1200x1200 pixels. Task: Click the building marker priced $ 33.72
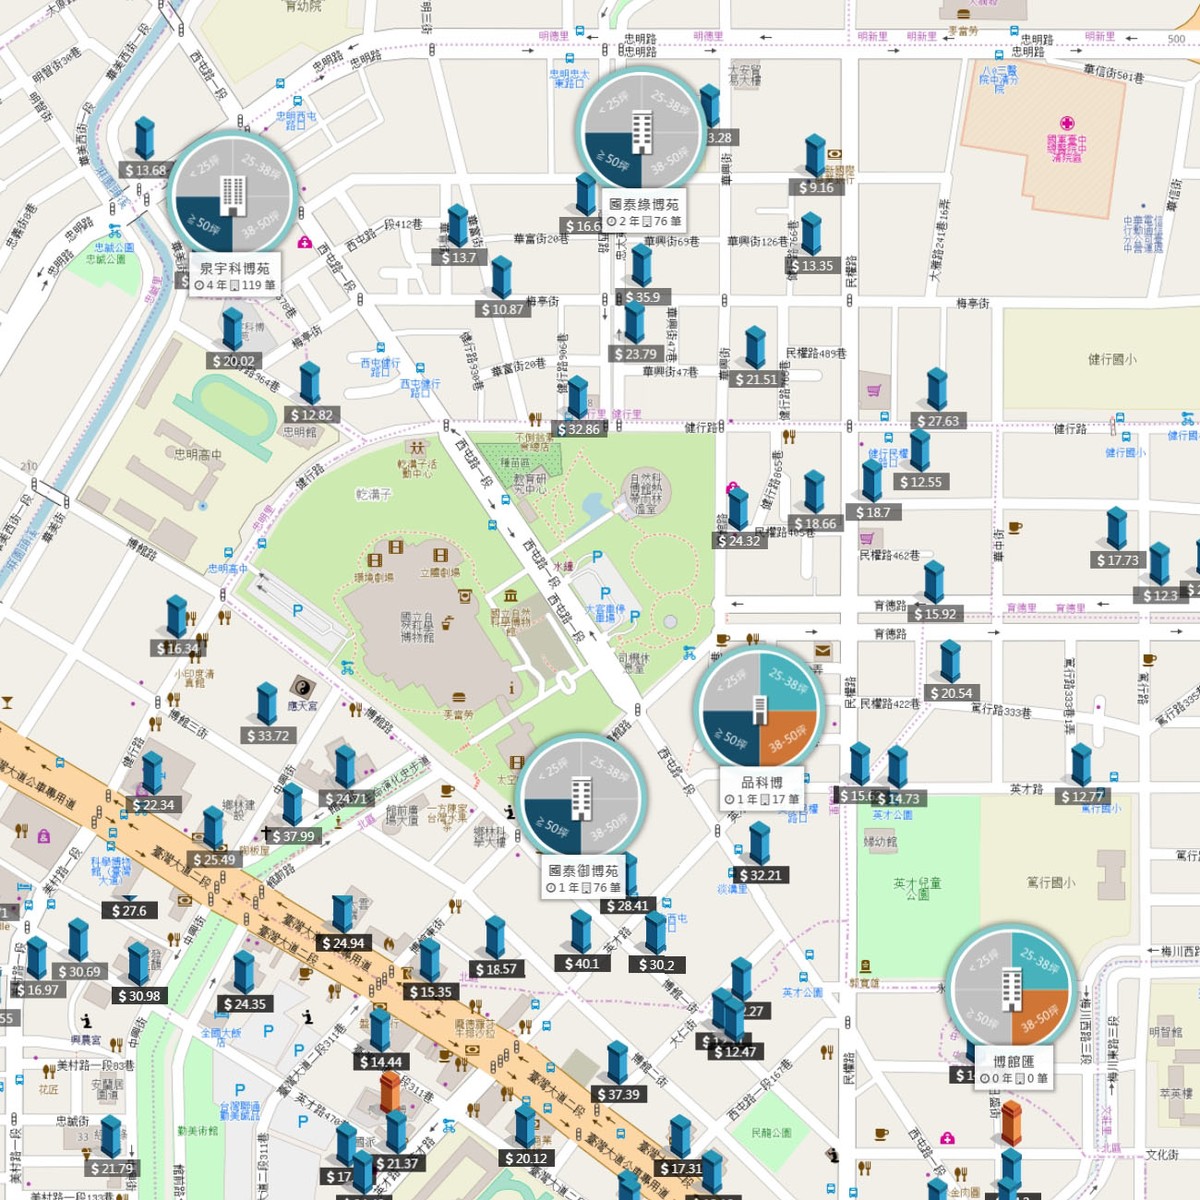[267, 704]
